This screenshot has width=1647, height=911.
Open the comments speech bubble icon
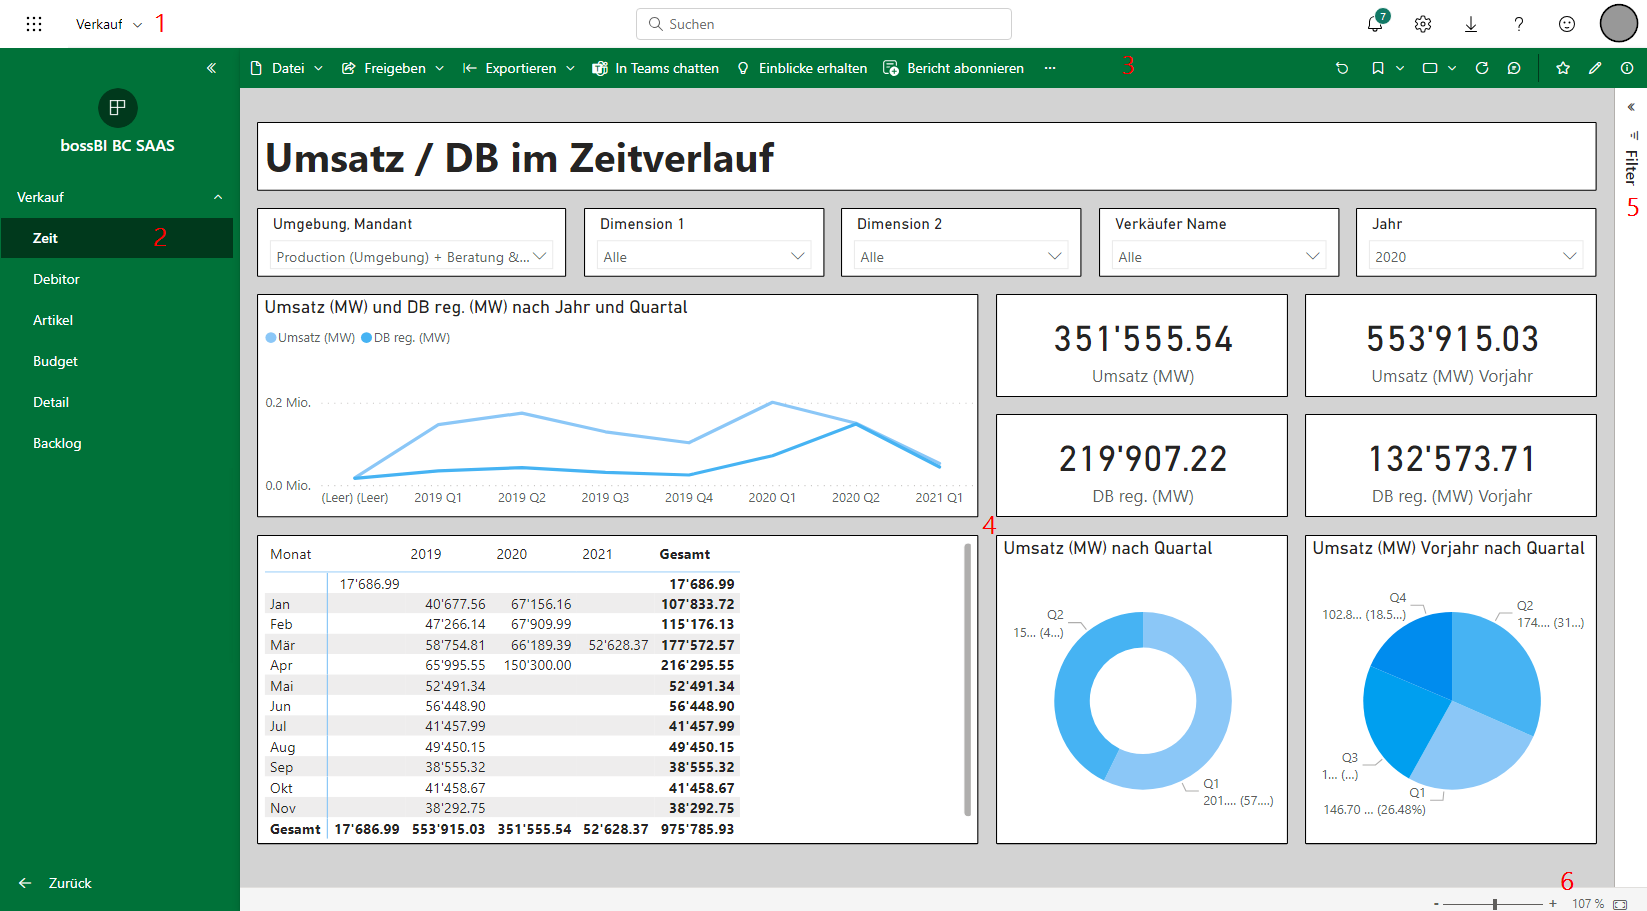point(1514,68)
